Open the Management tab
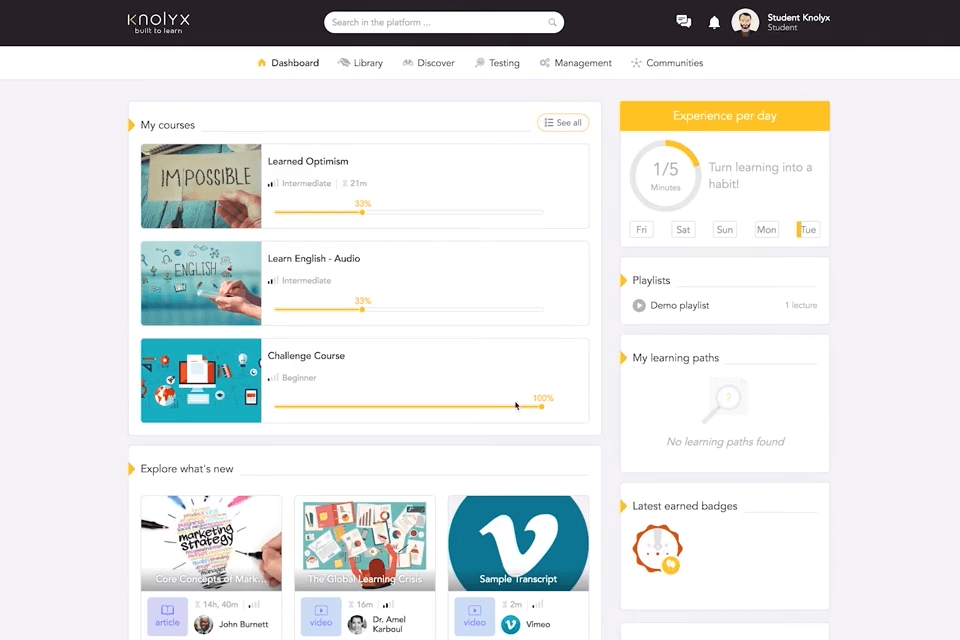Screen dimensions: 960x640 [x=576, y=62]
